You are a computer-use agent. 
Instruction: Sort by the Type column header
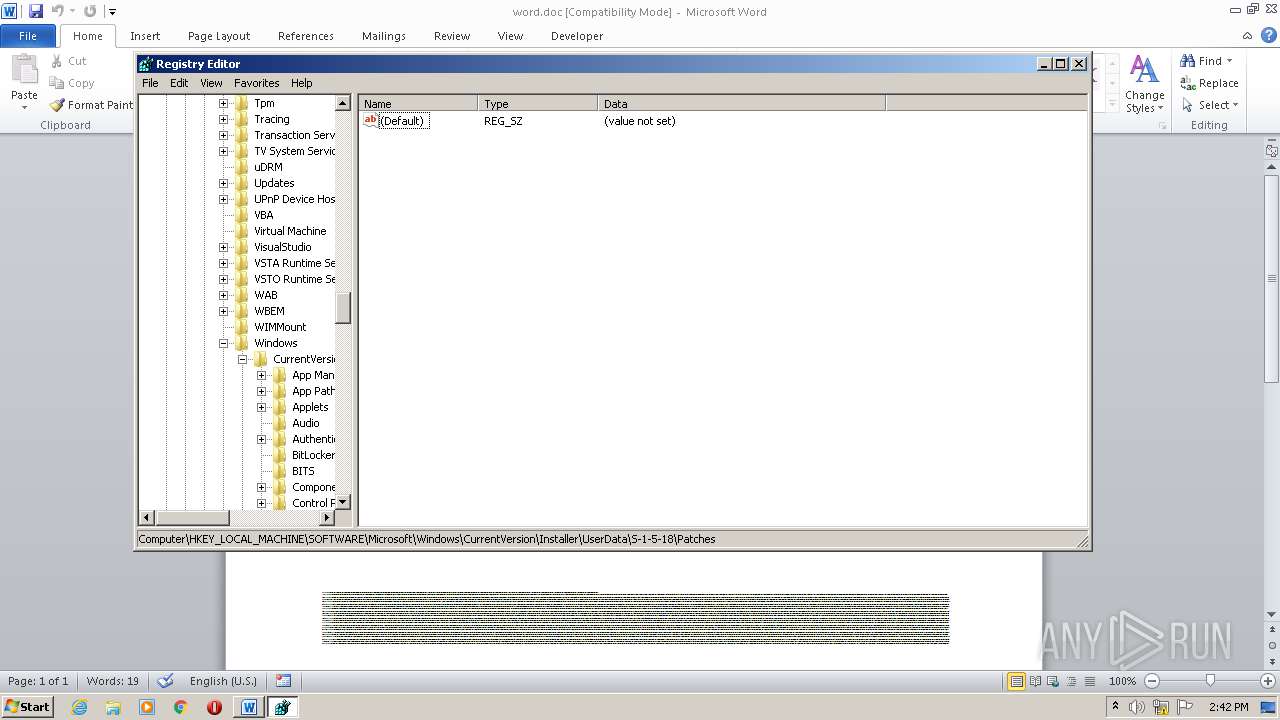(x=538, y=103)
